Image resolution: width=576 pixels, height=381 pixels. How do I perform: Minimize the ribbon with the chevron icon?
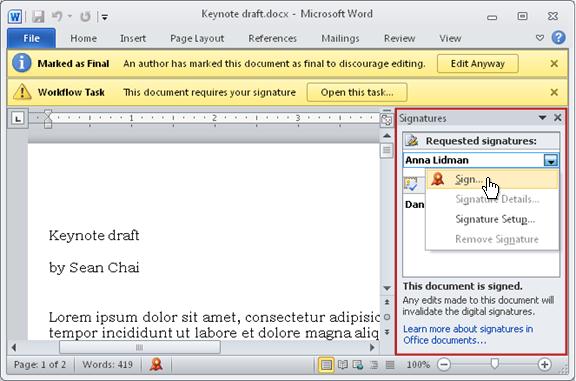(540, 38)
